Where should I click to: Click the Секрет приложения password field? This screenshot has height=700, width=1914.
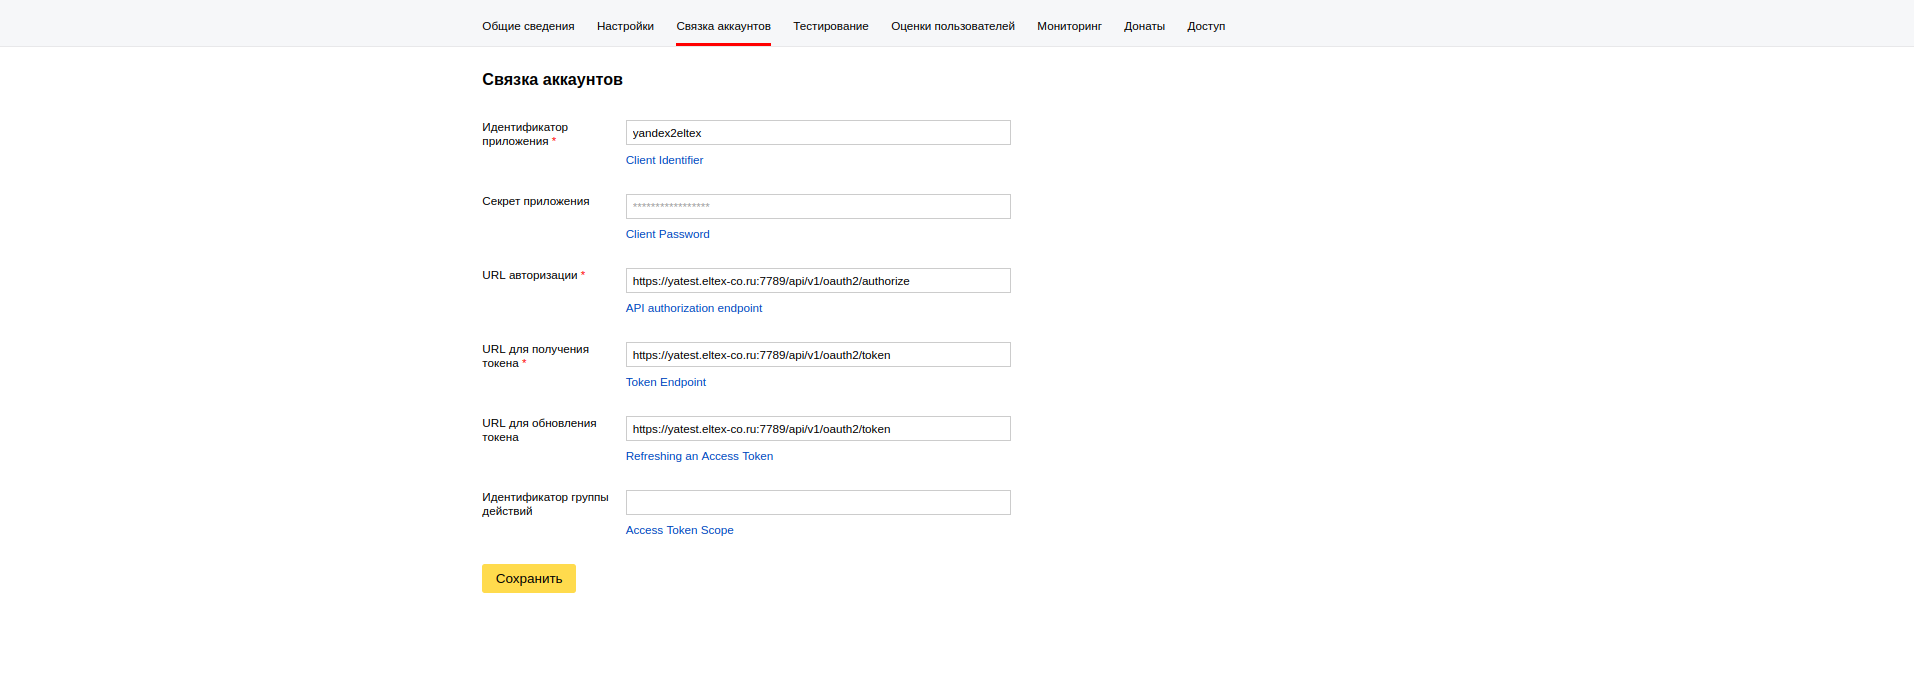pos(817,207)
